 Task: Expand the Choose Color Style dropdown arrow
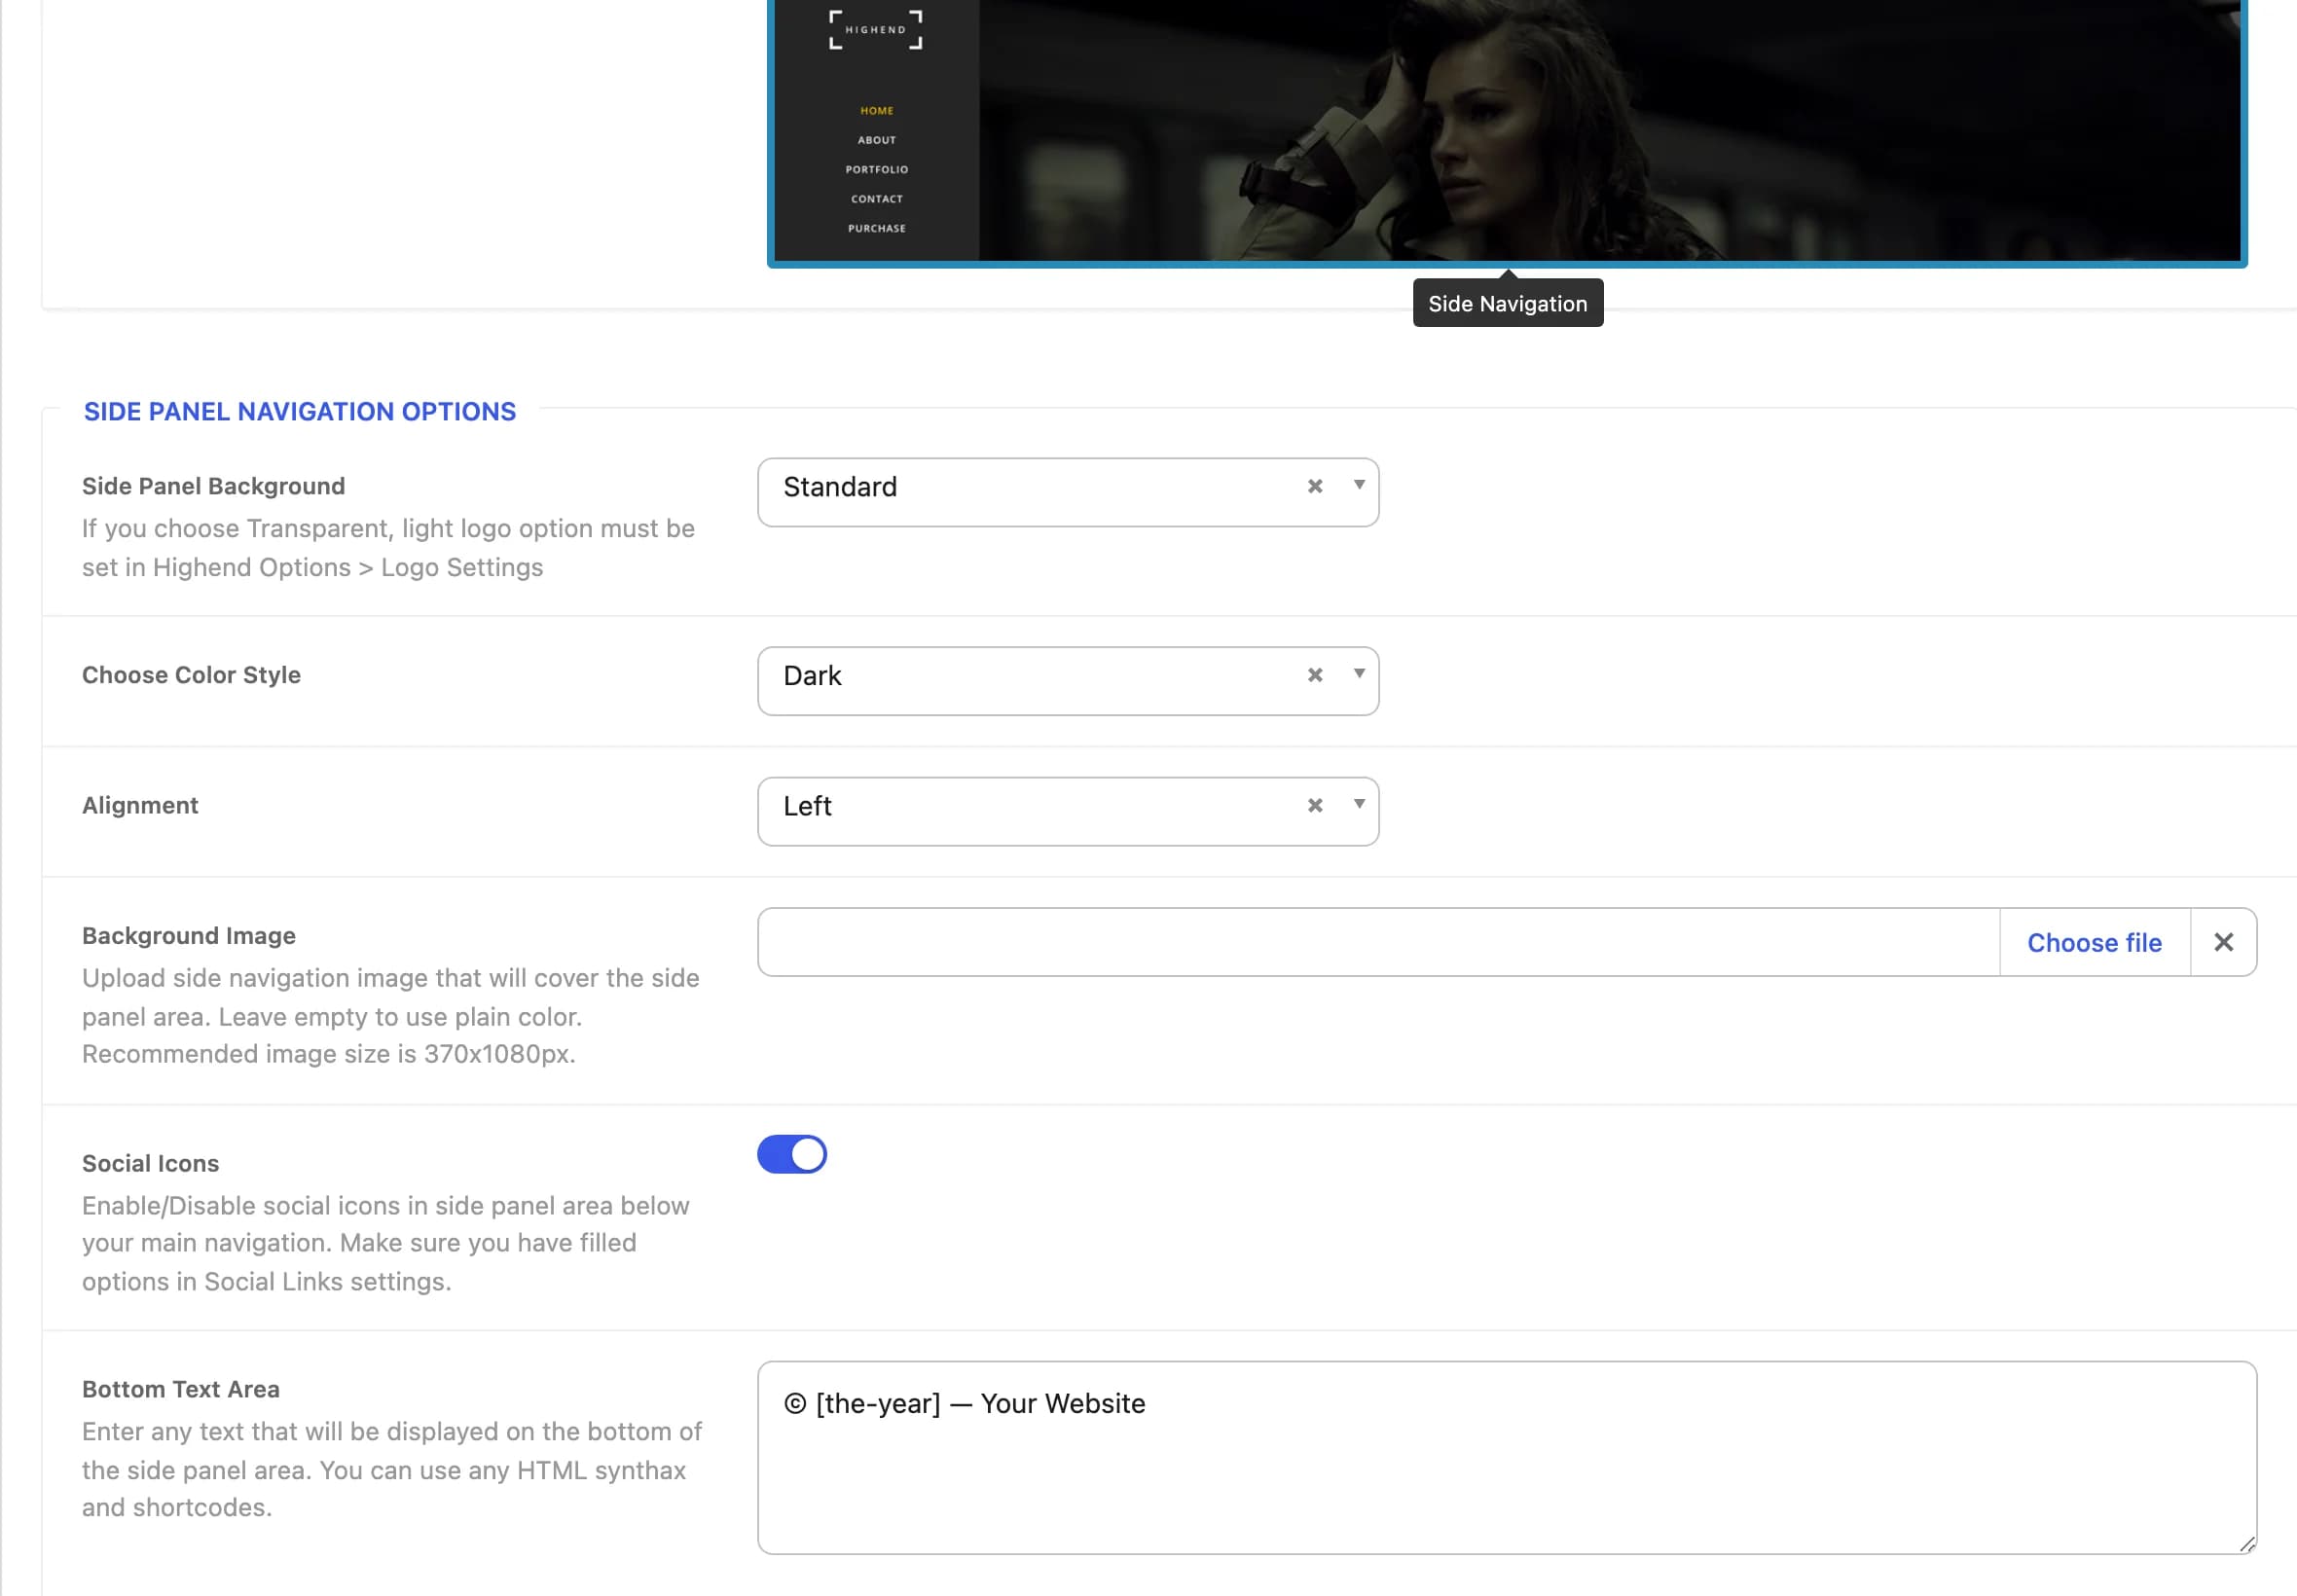pyautogui.click(x=1359, y=674)
